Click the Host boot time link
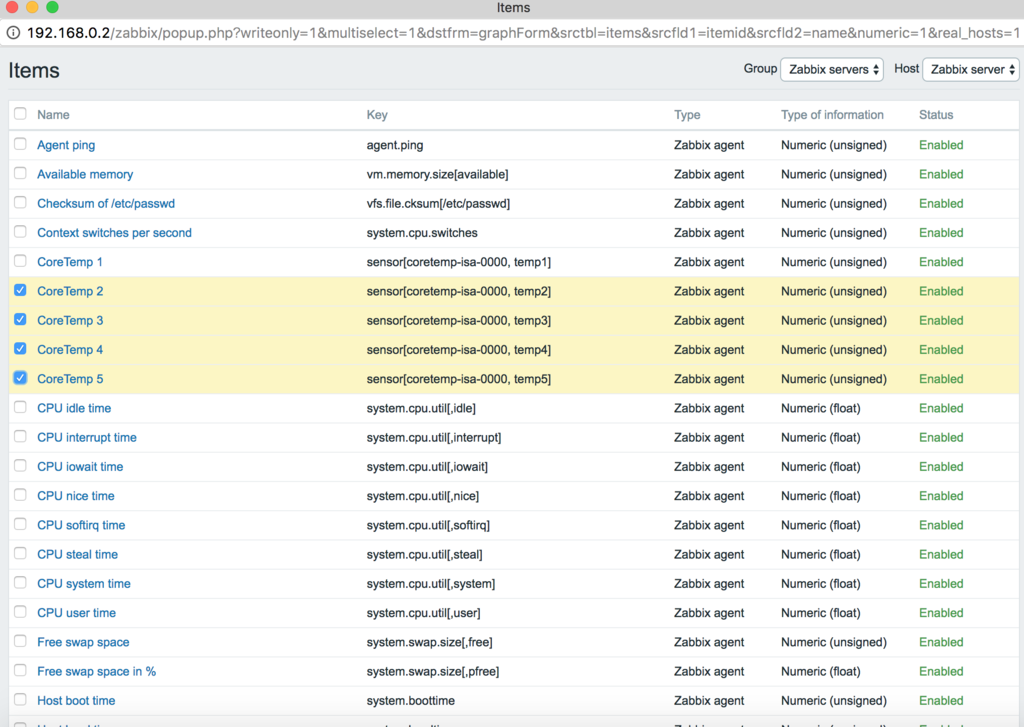1024x727 pixels. (76, 701)
